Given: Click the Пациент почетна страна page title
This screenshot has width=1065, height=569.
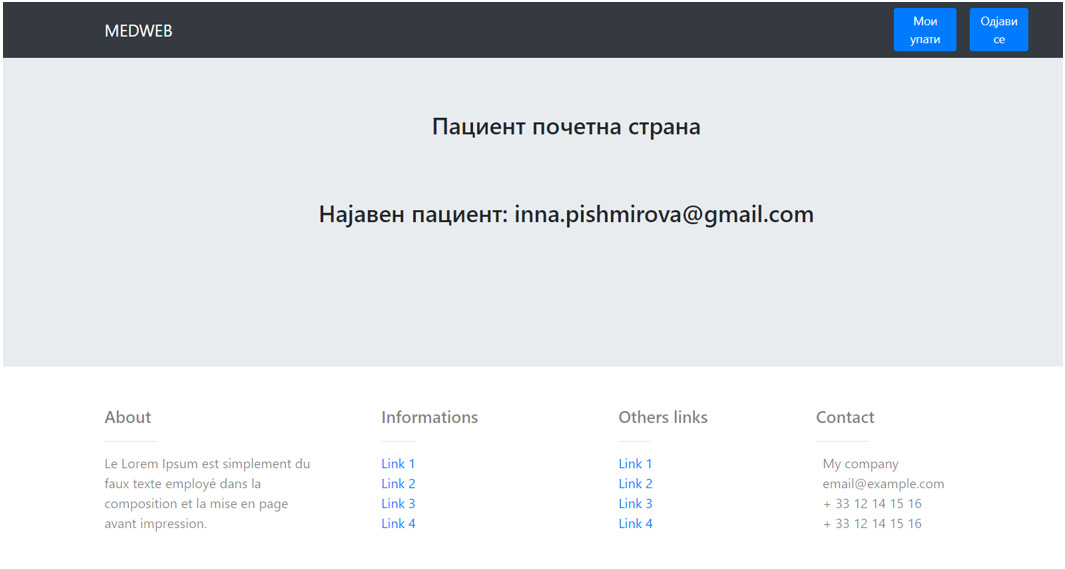Looking at the screenshot, I should 566,127.
